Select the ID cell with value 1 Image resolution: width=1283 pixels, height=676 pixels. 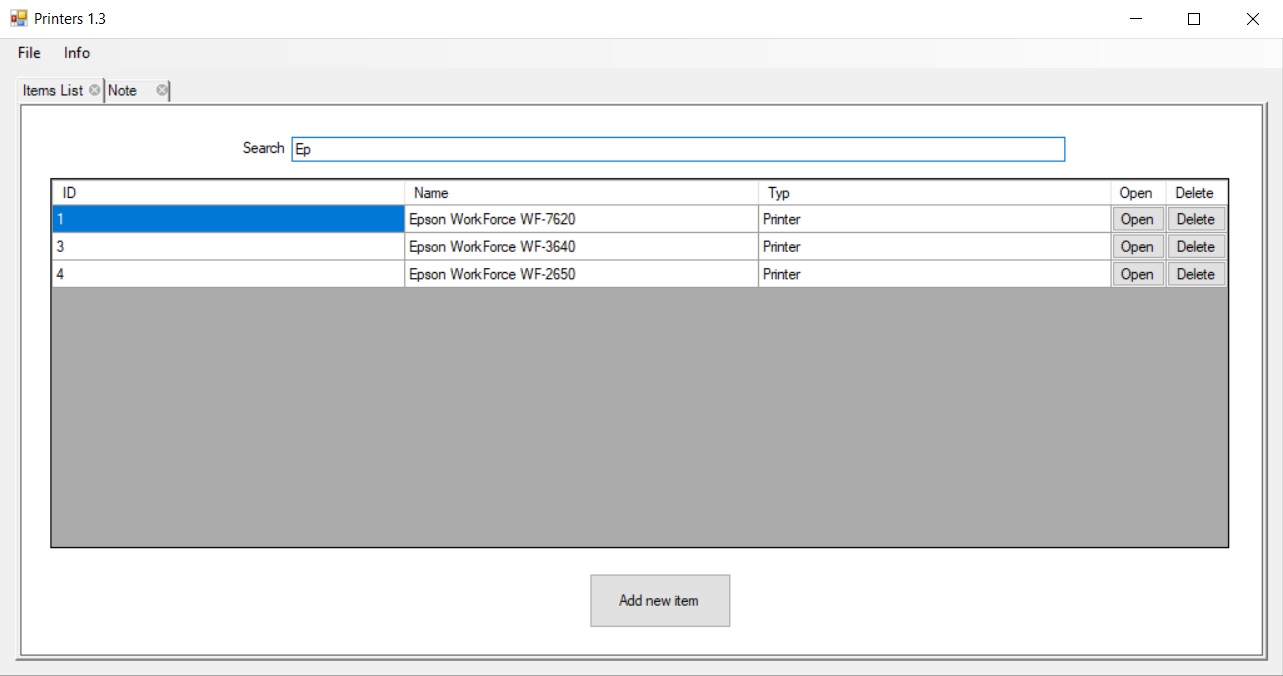(228, 219)
